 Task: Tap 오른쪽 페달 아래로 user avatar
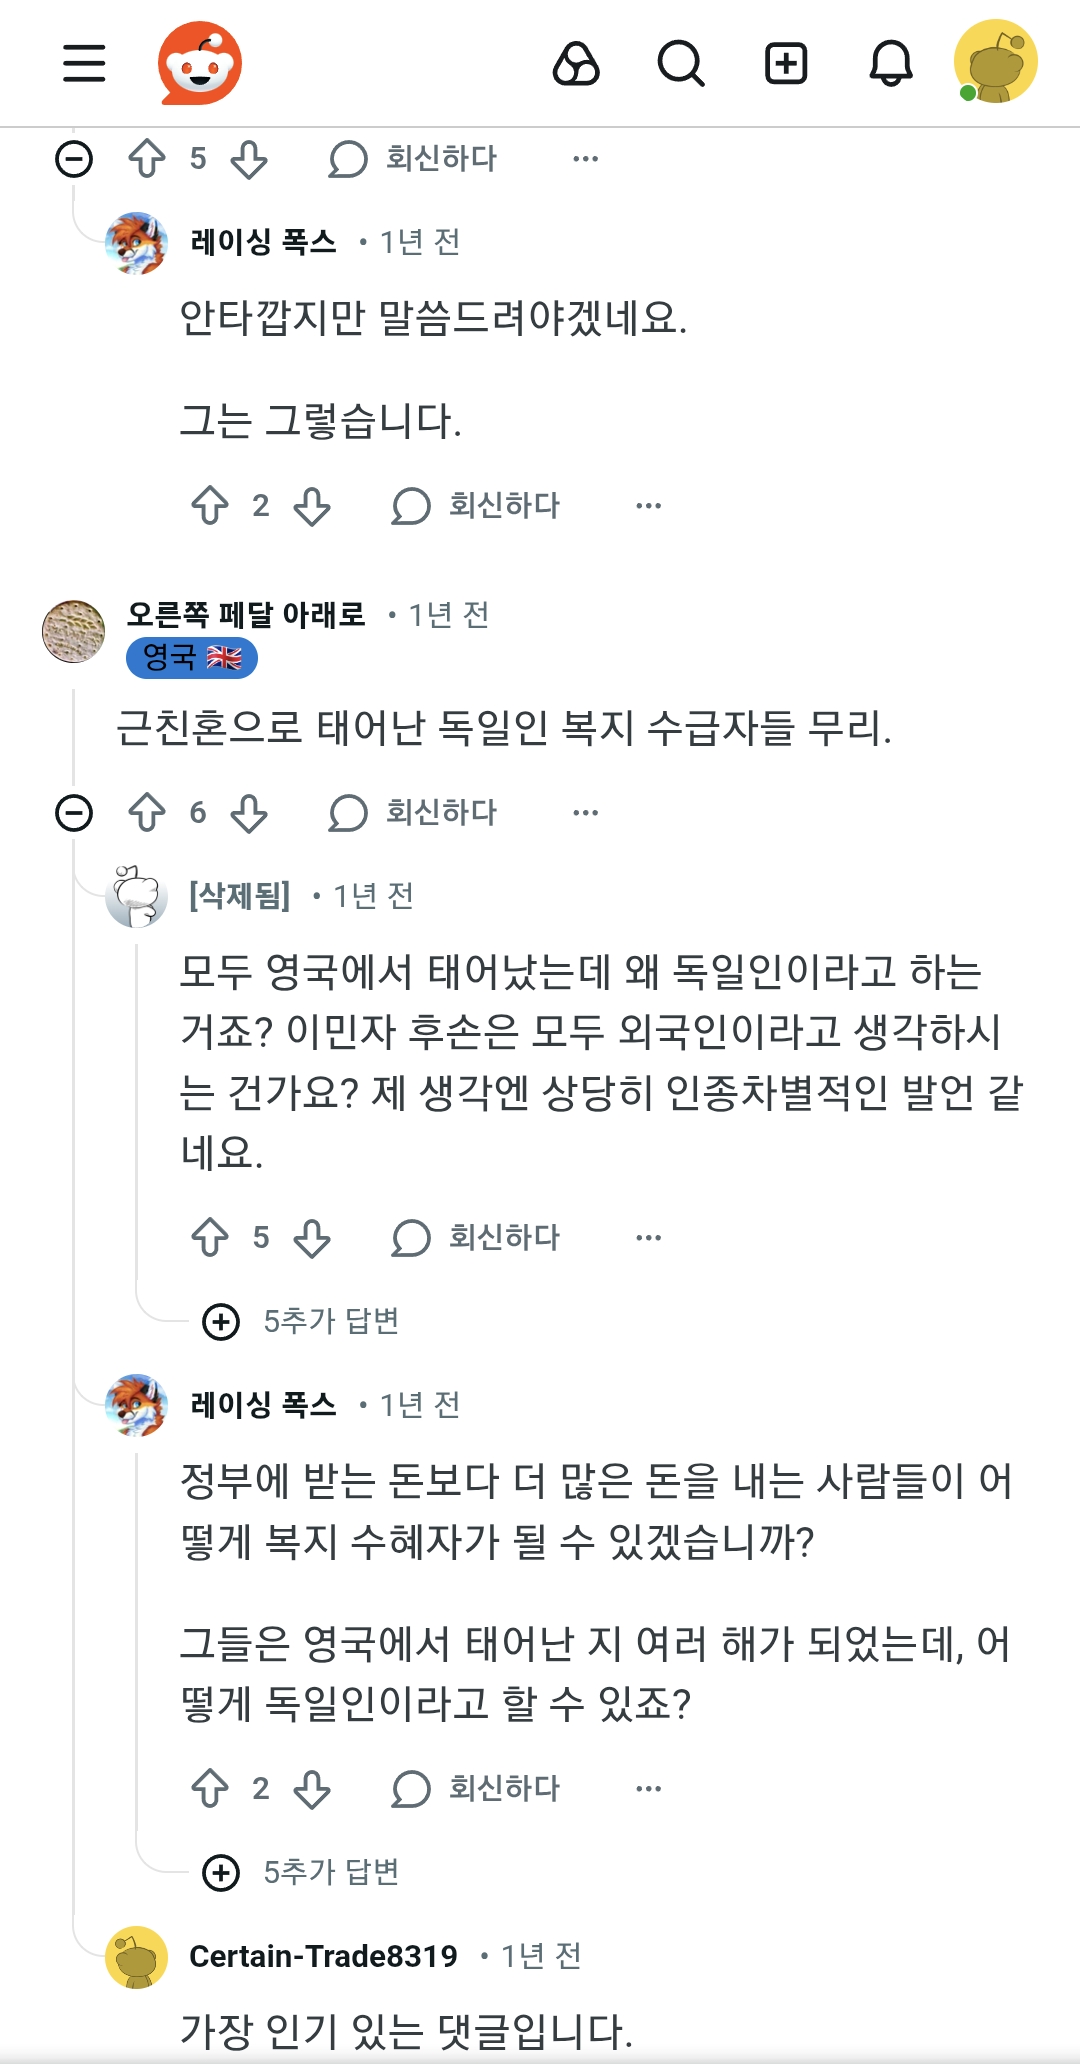(x=74, y=631)
